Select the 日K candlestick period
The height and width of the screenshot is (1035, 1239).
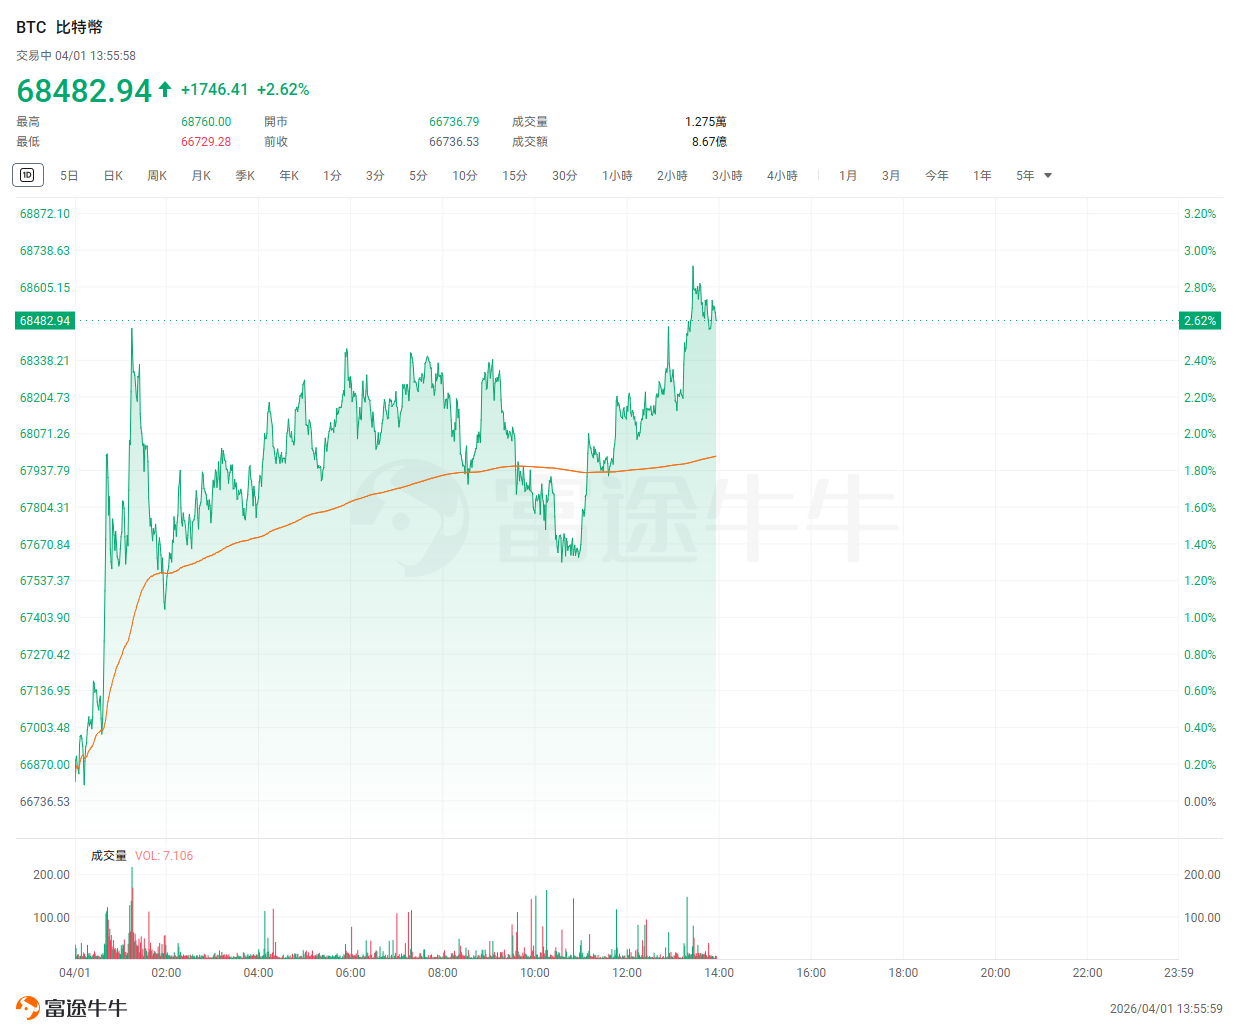pos(113,176)
